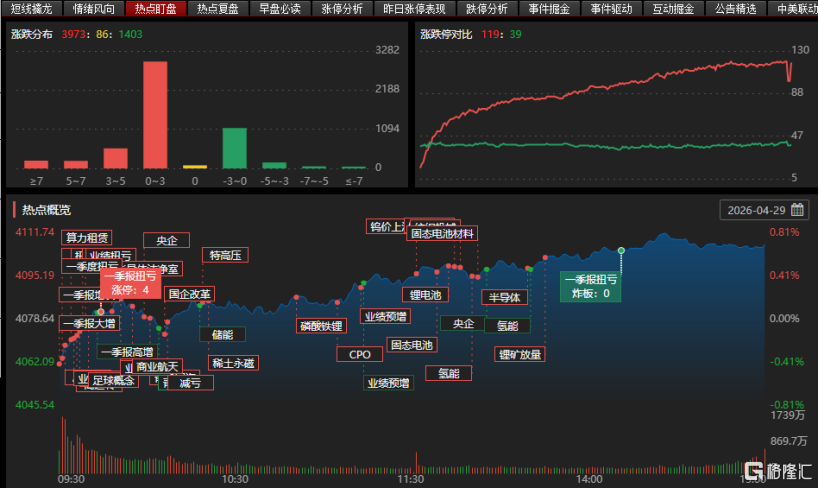
Task: Open the 早盘必读 tab
Action: 280,8
